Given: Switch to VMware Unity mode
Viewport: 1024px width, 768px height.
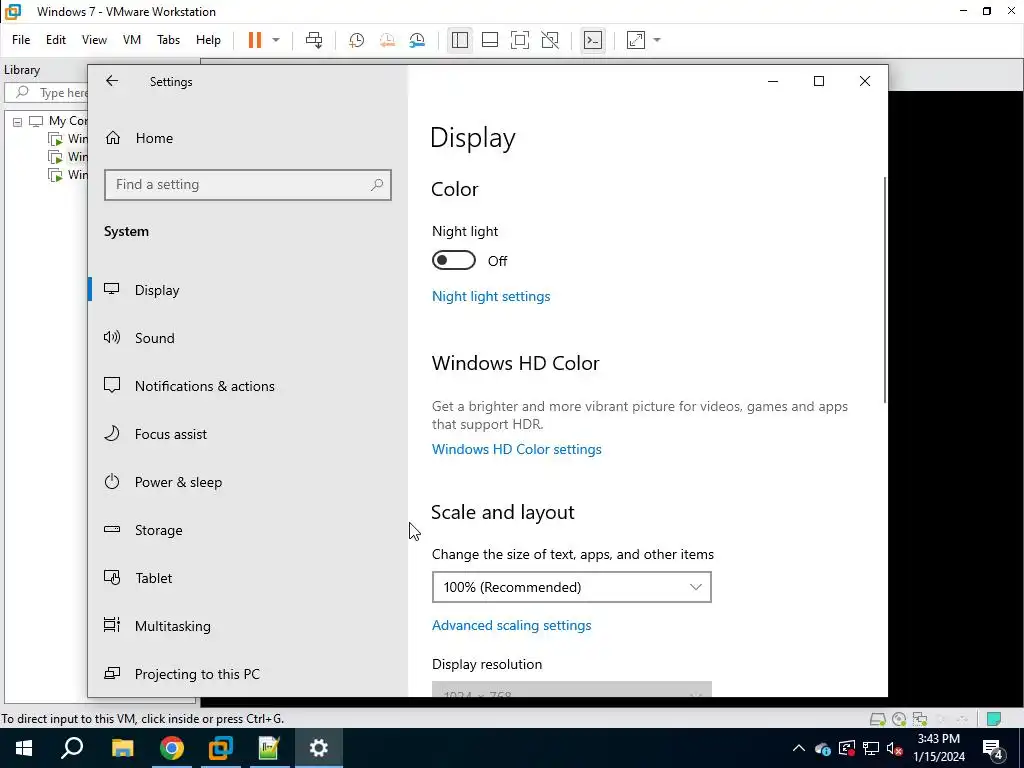Looking at the screenshot, I should (x=550, y=40).
